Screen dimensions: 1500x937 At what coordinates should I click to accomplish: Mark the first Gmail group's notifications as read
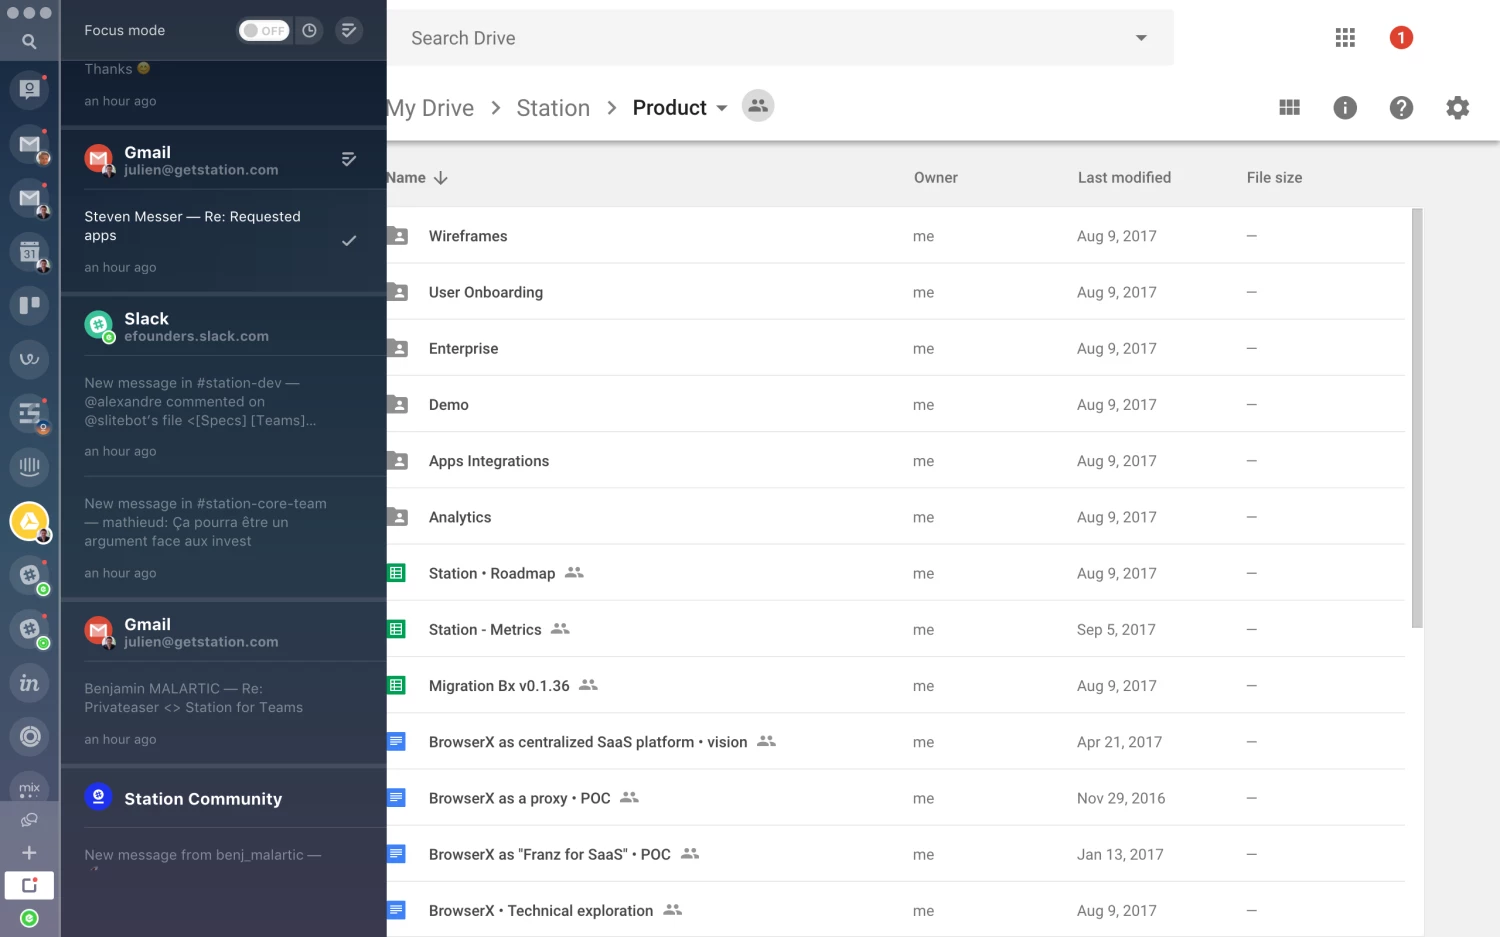pos(349,159)
